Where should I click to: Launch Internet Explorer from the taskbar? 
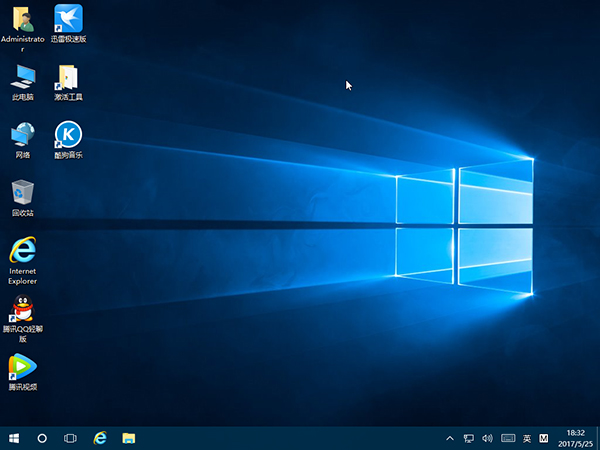(100, 438)
